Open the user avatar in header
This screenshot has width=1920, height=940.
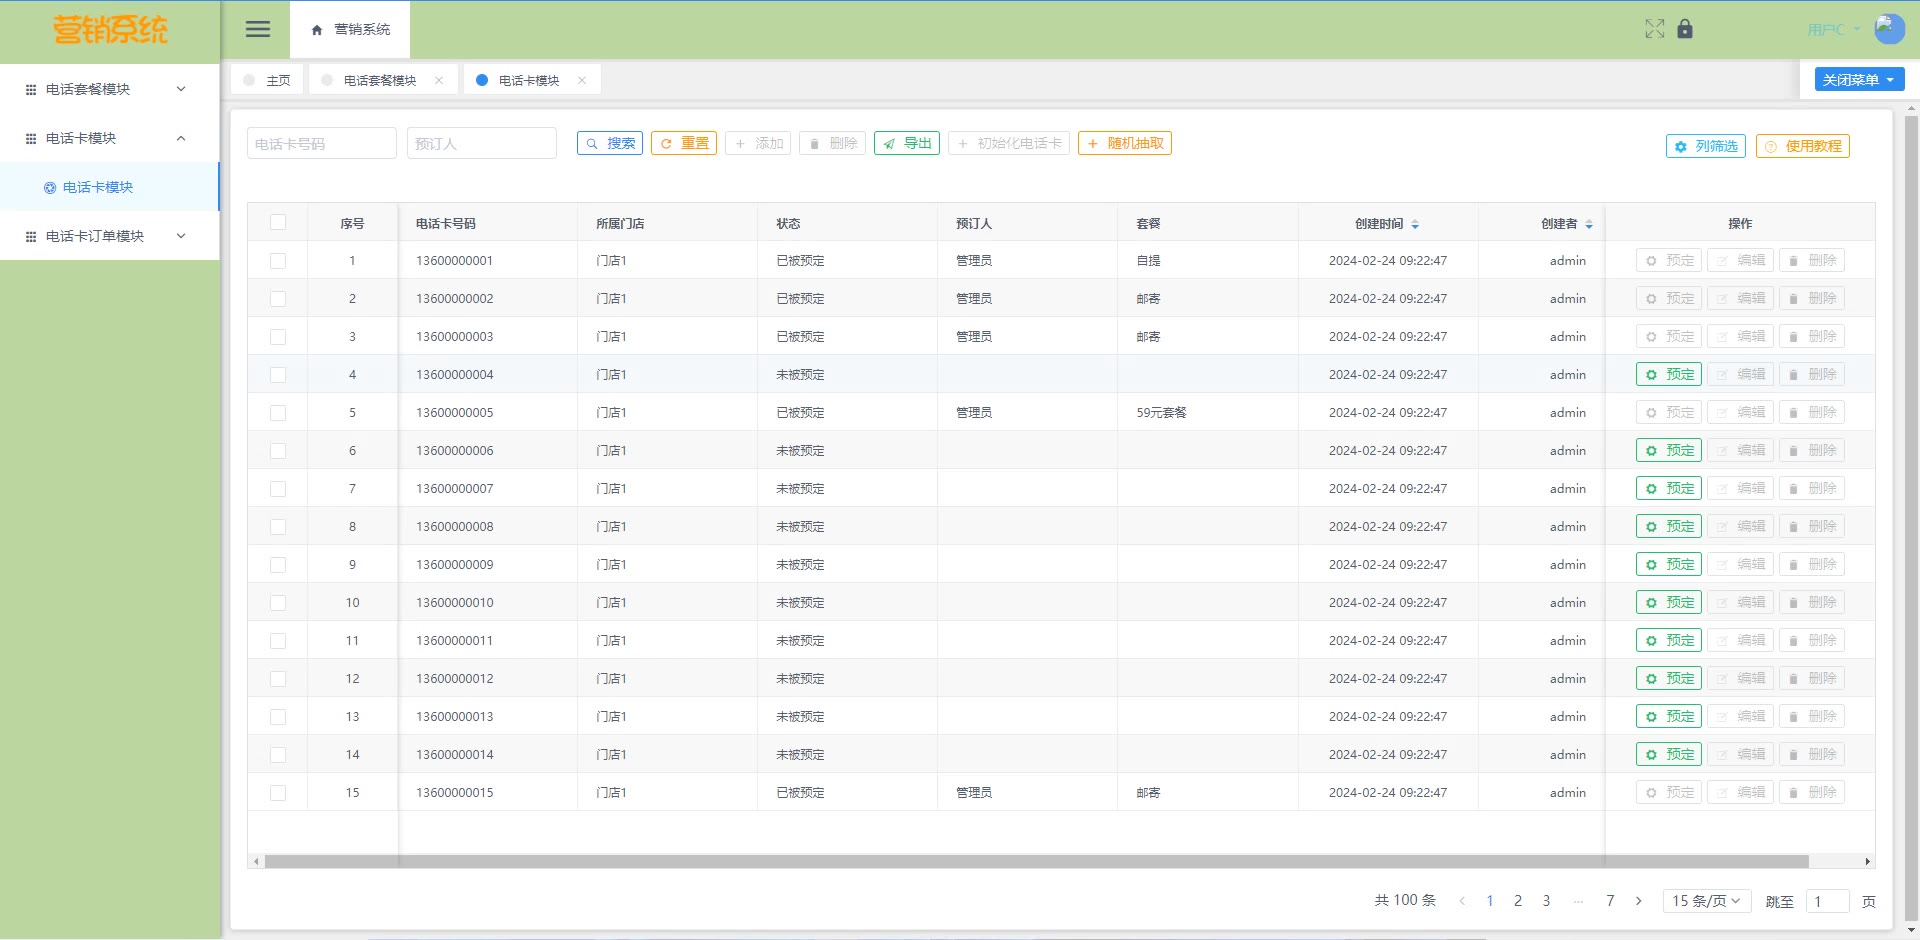(x=1888, y=29)
